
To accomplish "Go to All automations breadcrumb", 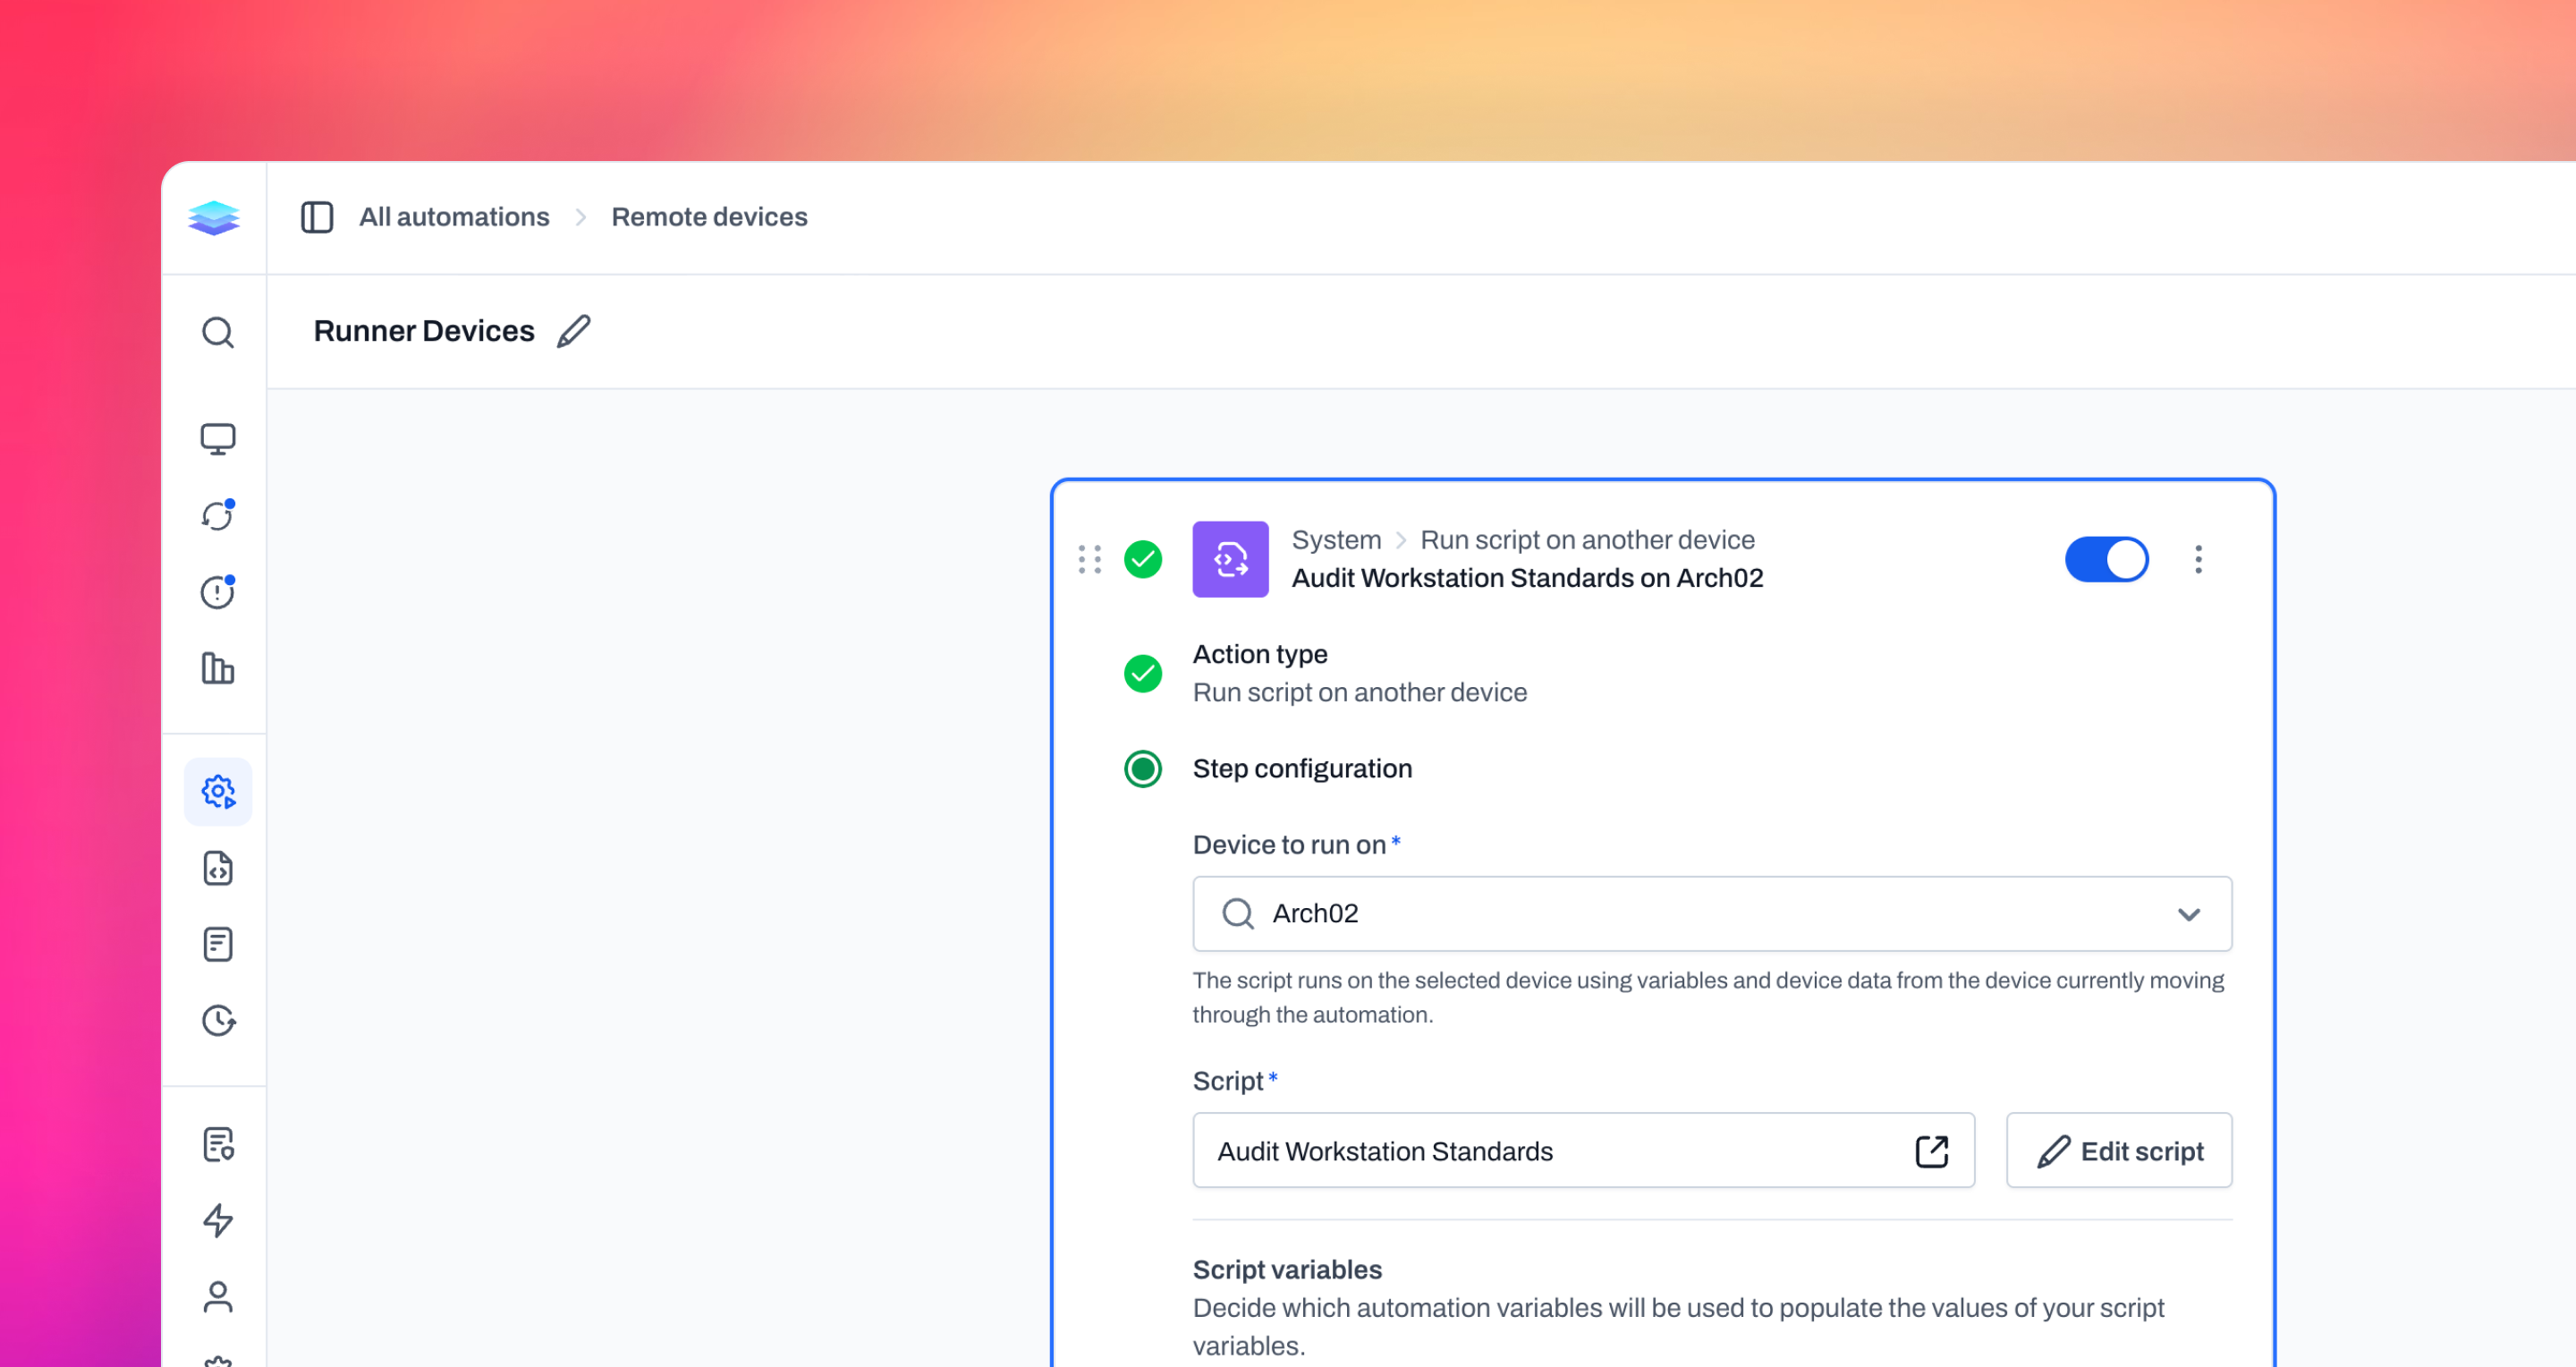I will pos(454,217).
